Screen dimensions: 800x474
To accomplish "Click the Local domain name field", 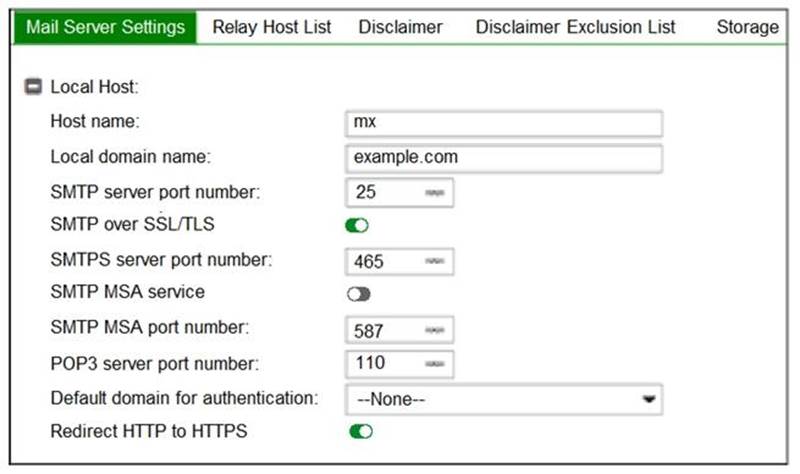I will pyautogui.click(x=504, y=158).
